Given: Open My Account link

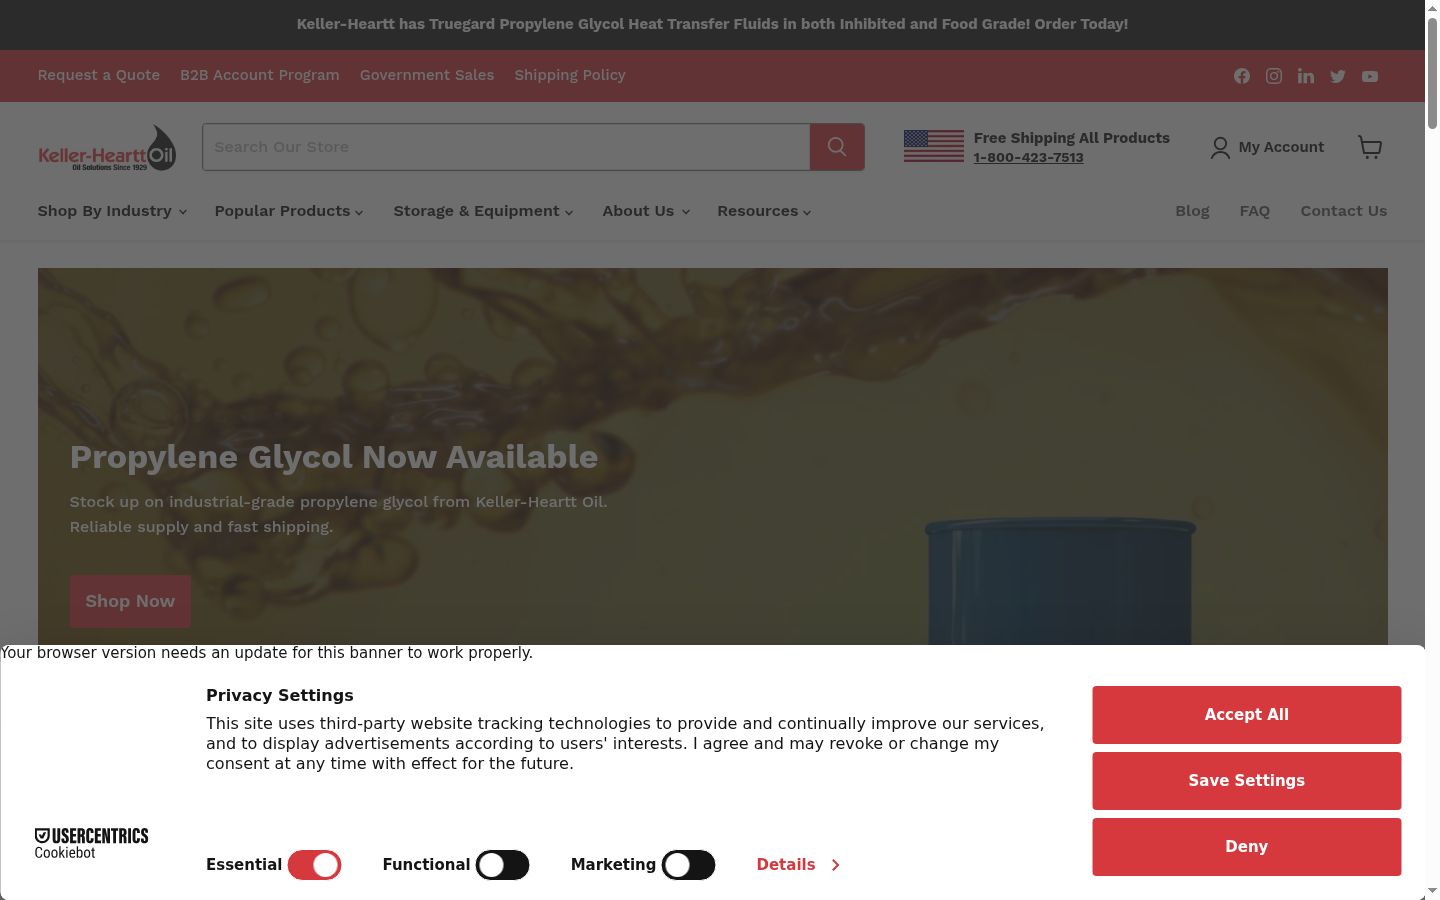Looking at the screenshot, I should (1266, 147).
